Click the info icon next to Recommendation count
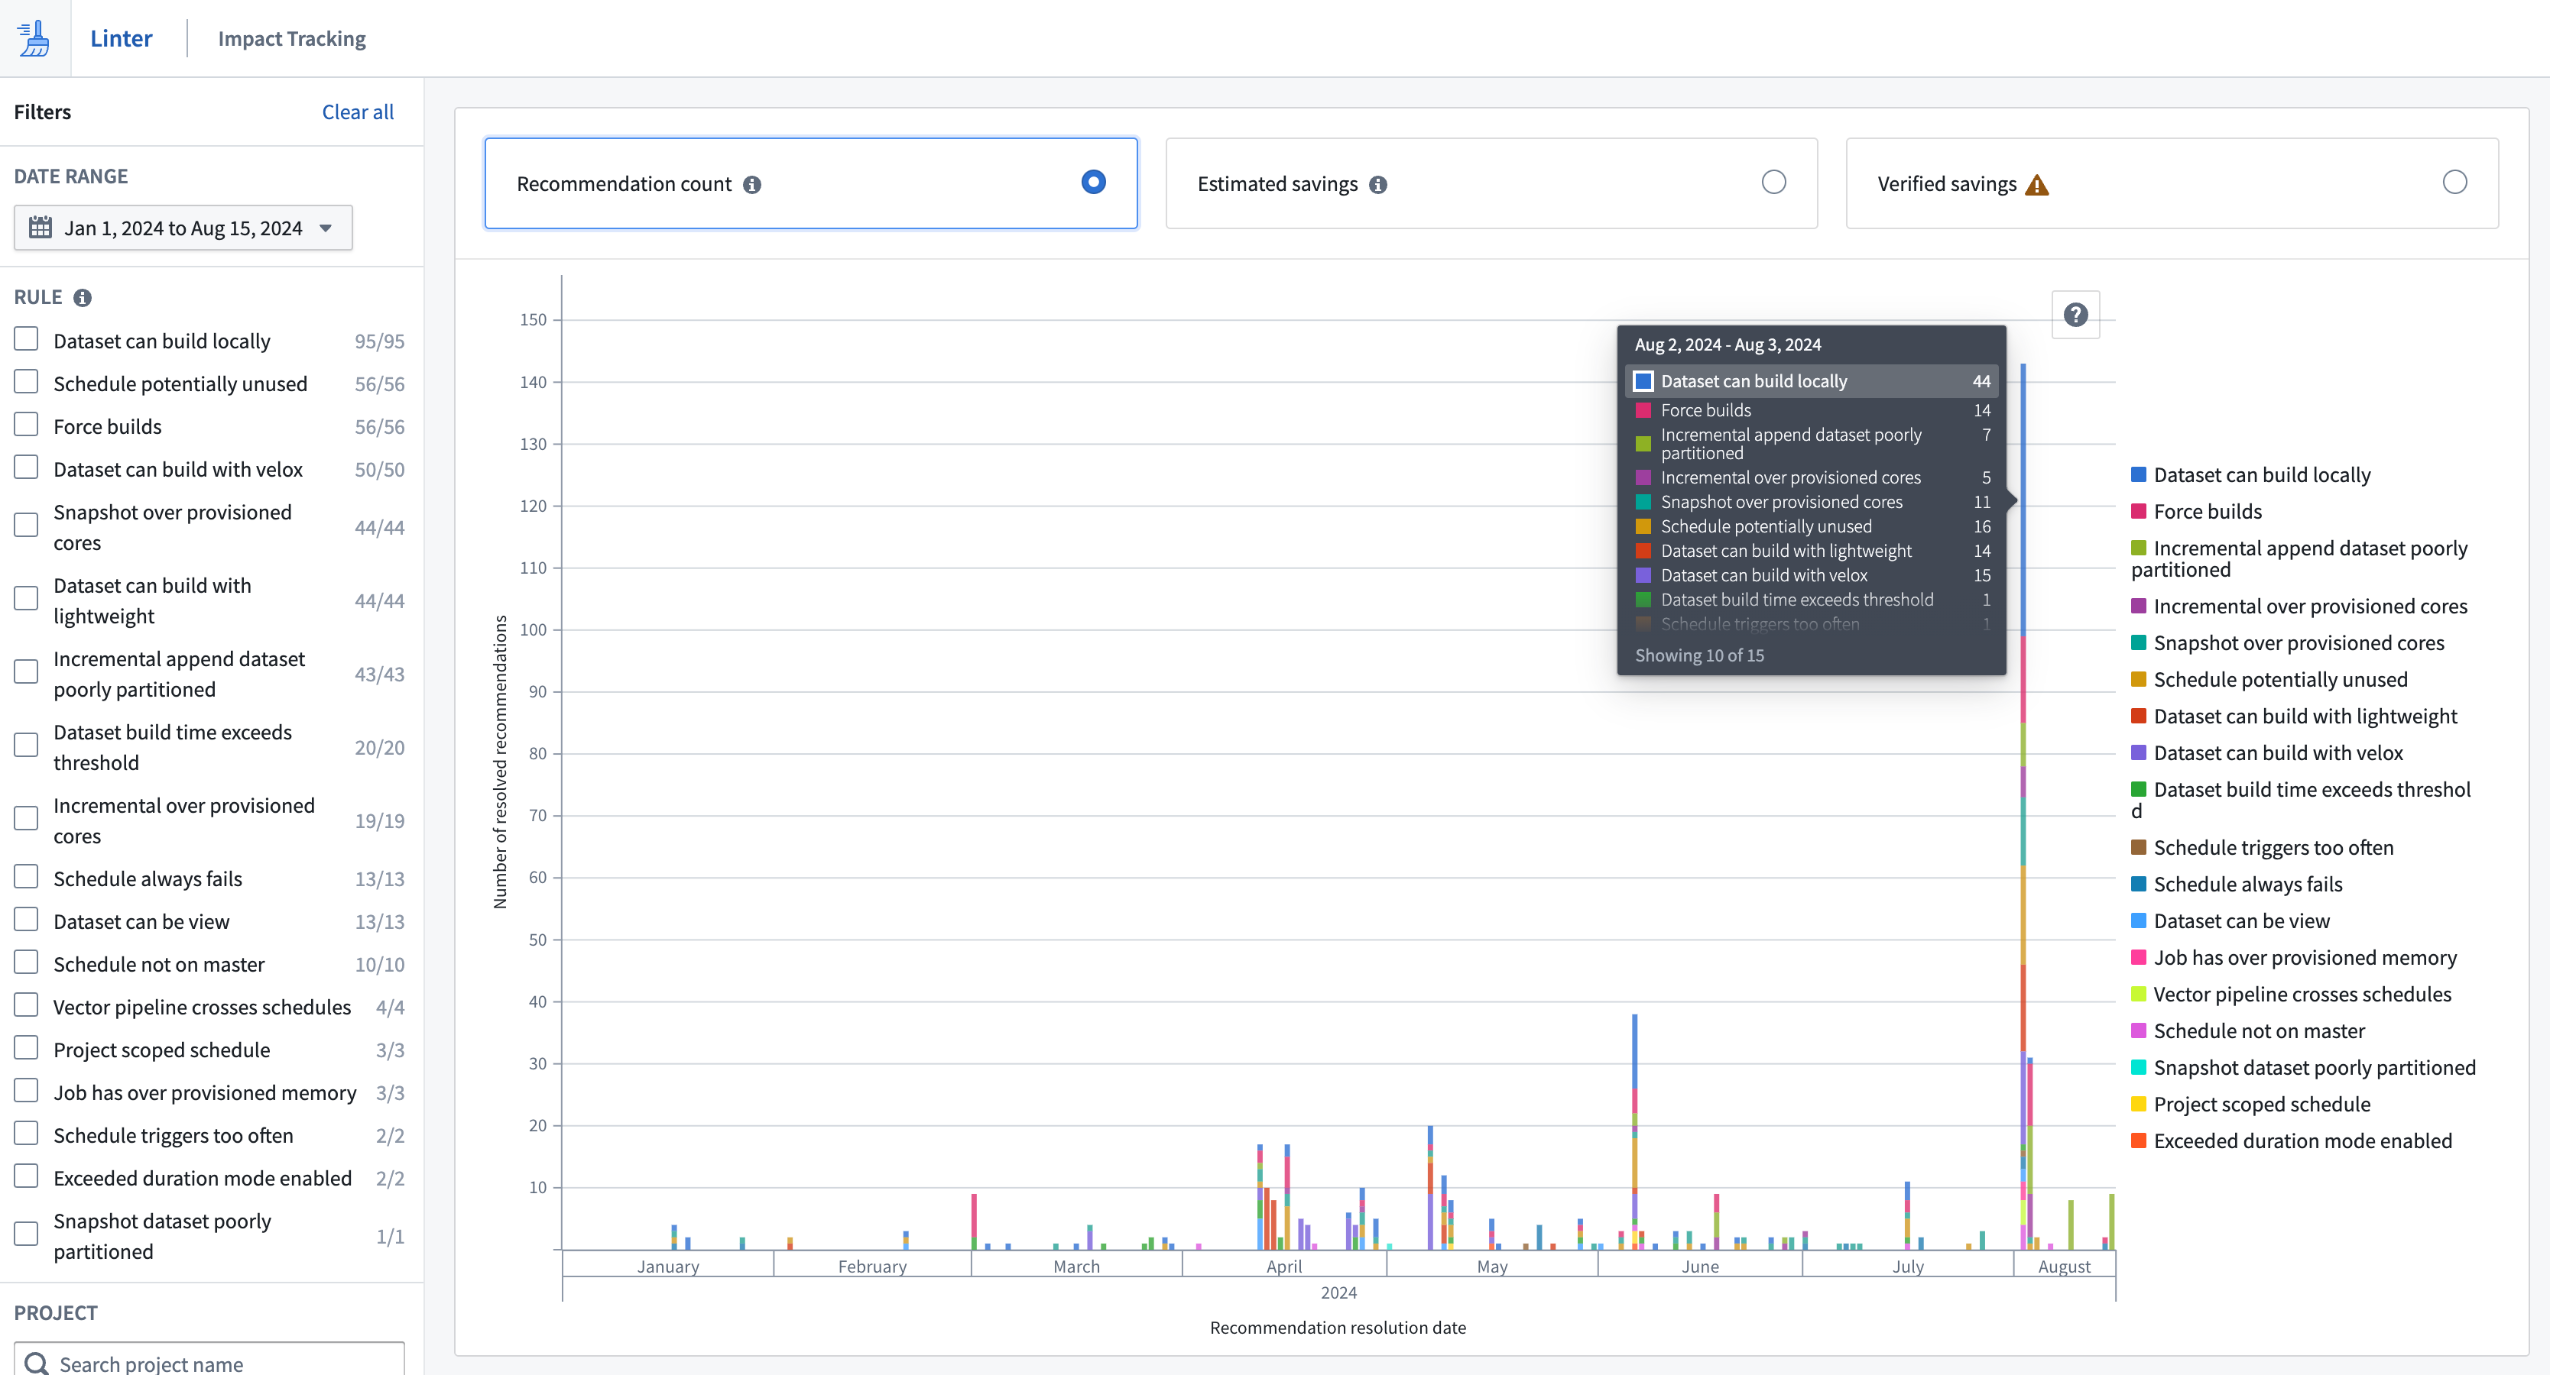Screen dimensions: 2550x1375 pyautogui.click(x=752, y=183)
